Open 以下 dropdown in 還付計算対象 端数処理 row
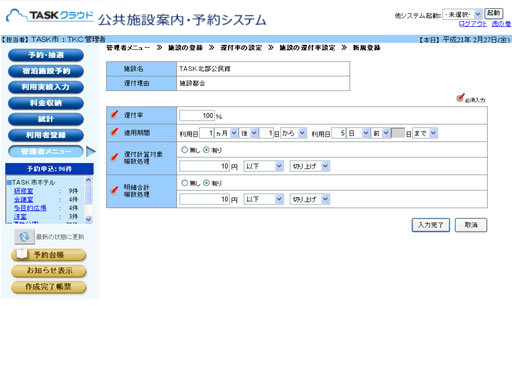The image size is (512, 384). click(x=263, y=166)
